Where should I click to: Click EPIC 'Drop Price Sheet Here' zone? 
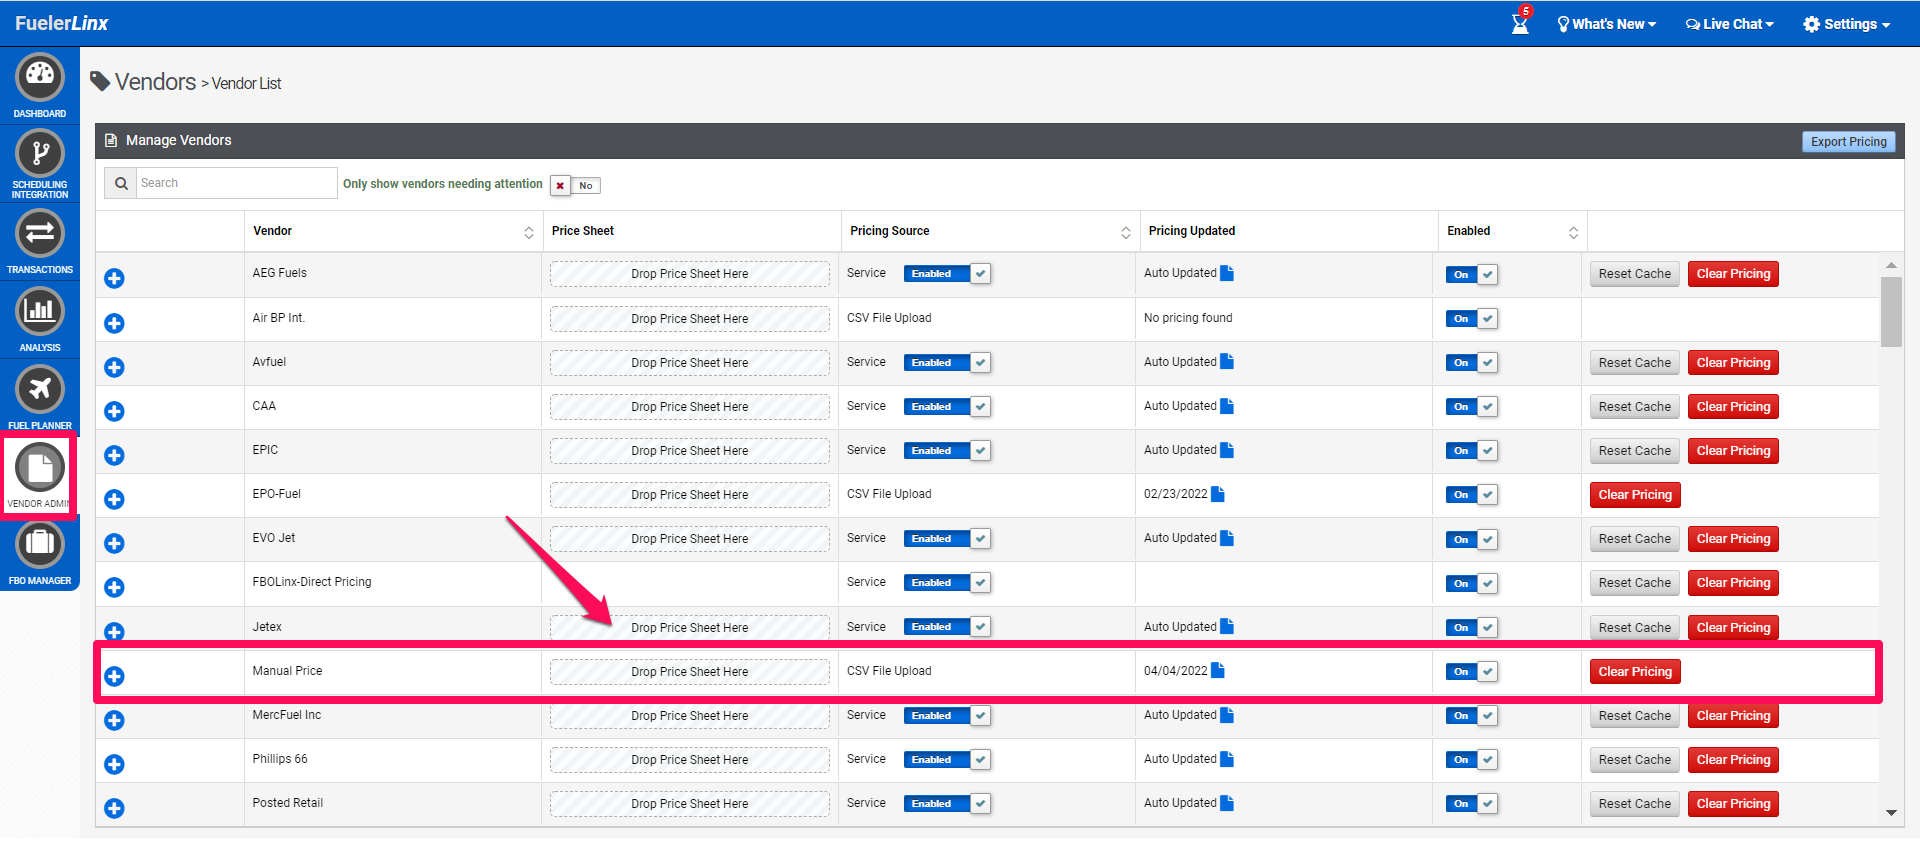[x=690, y=451]
